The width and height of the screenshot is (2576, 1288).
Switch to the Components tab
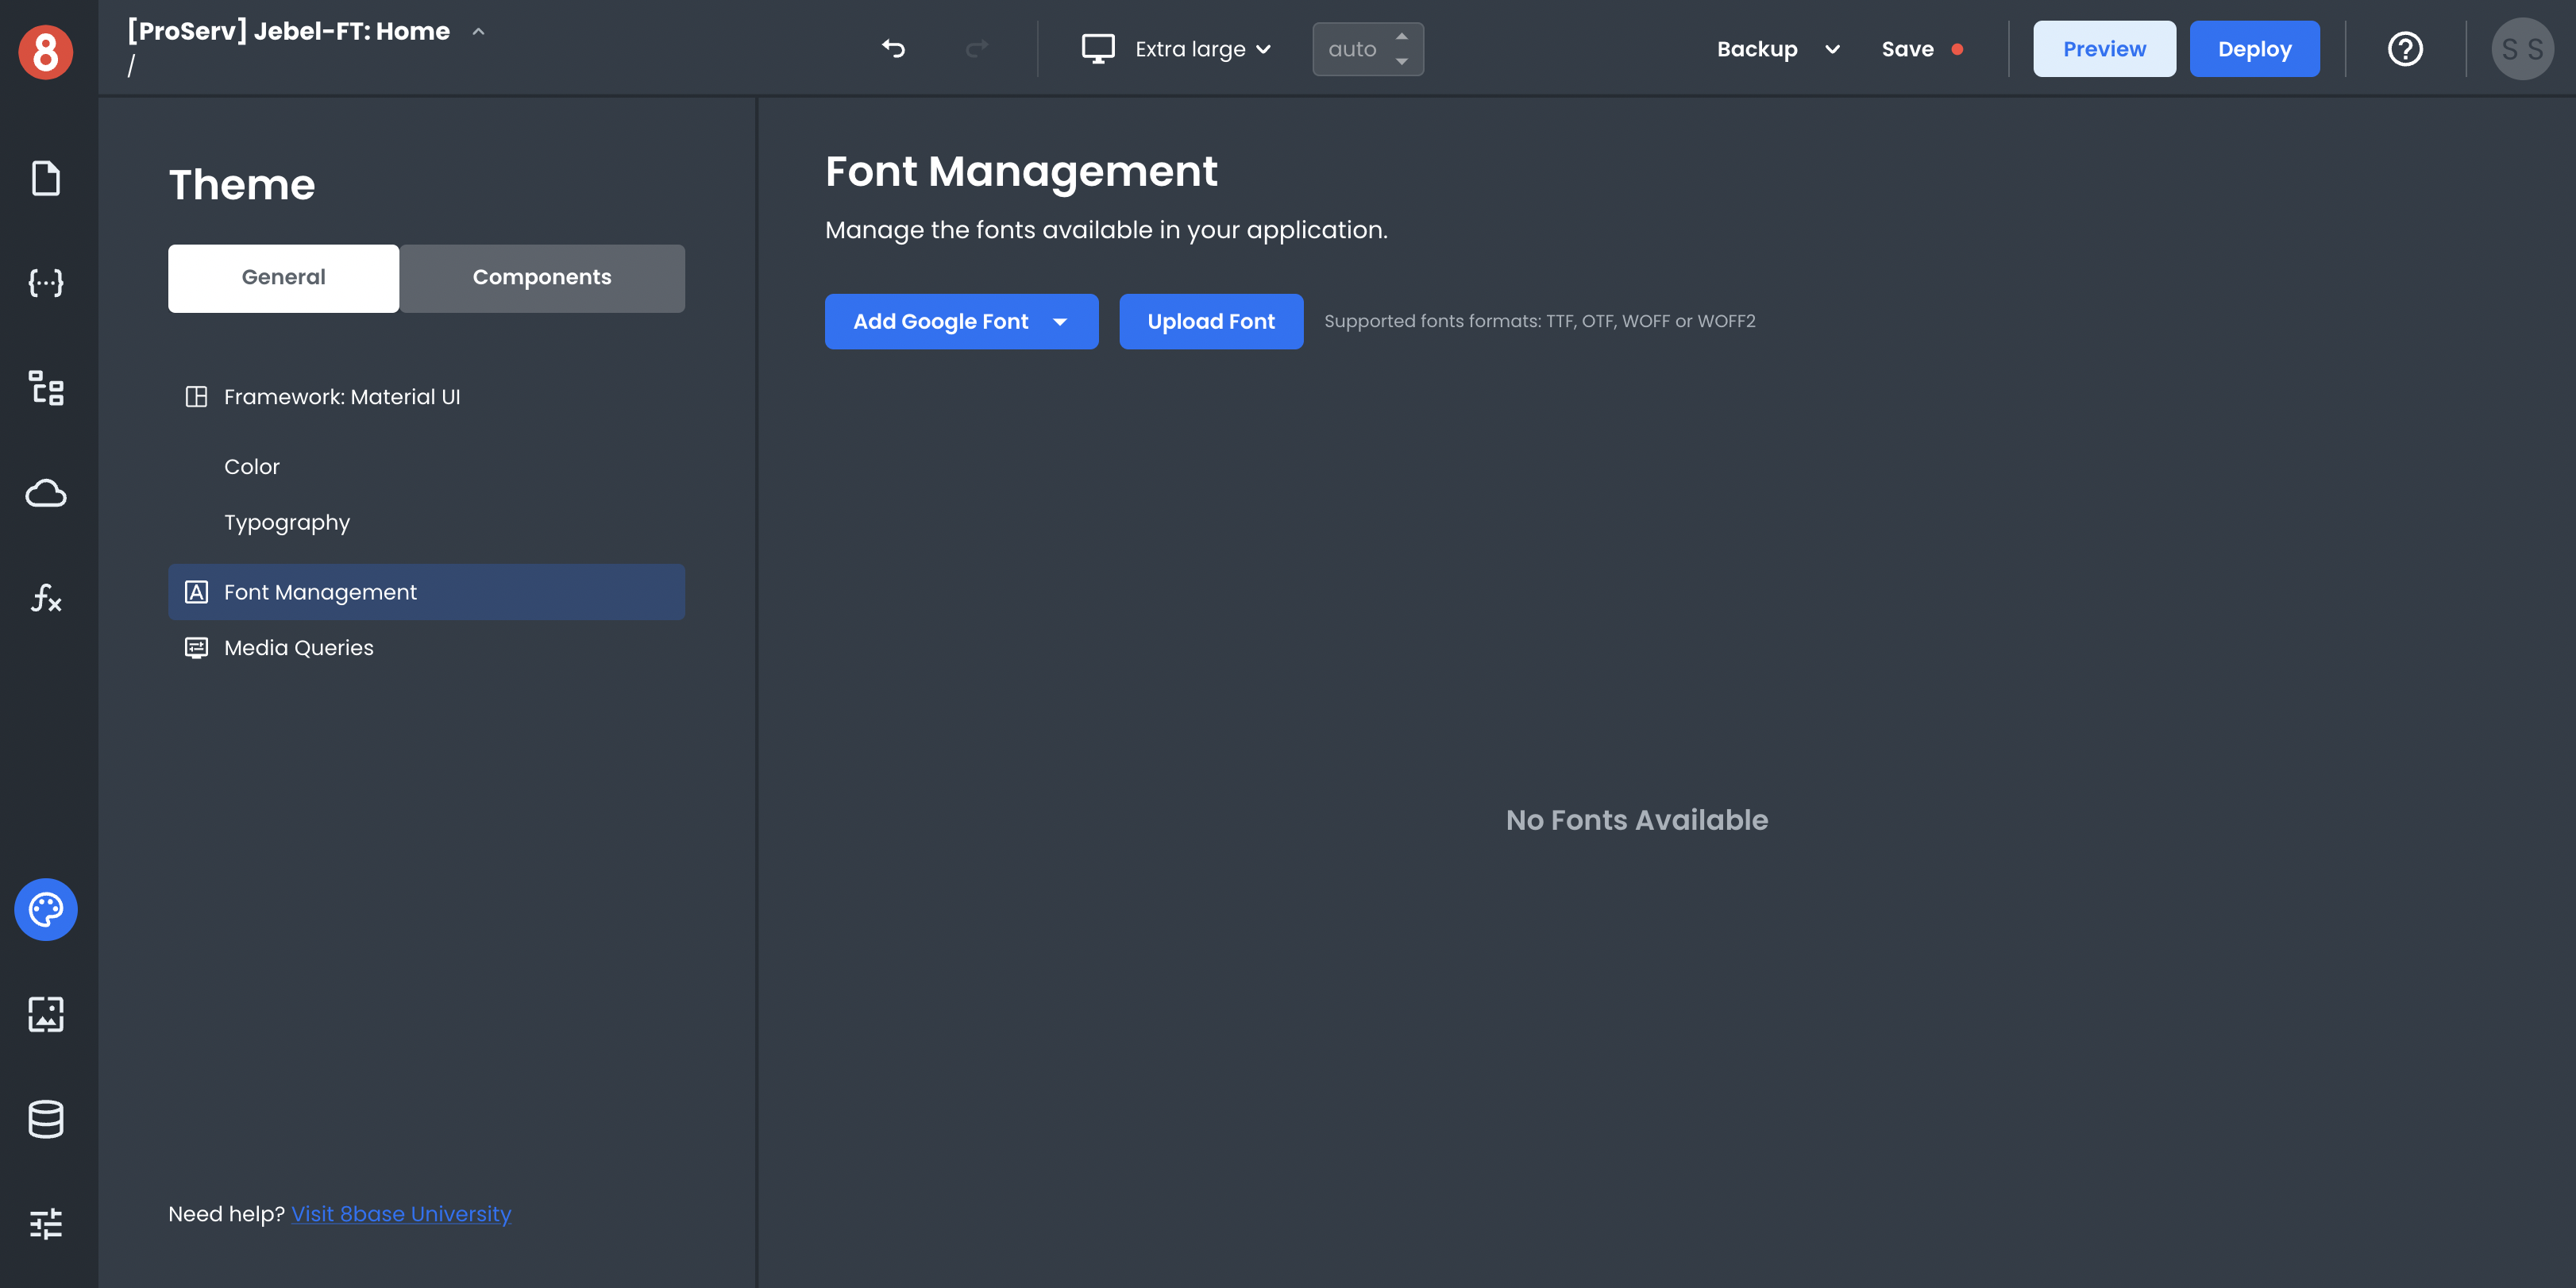542,278
